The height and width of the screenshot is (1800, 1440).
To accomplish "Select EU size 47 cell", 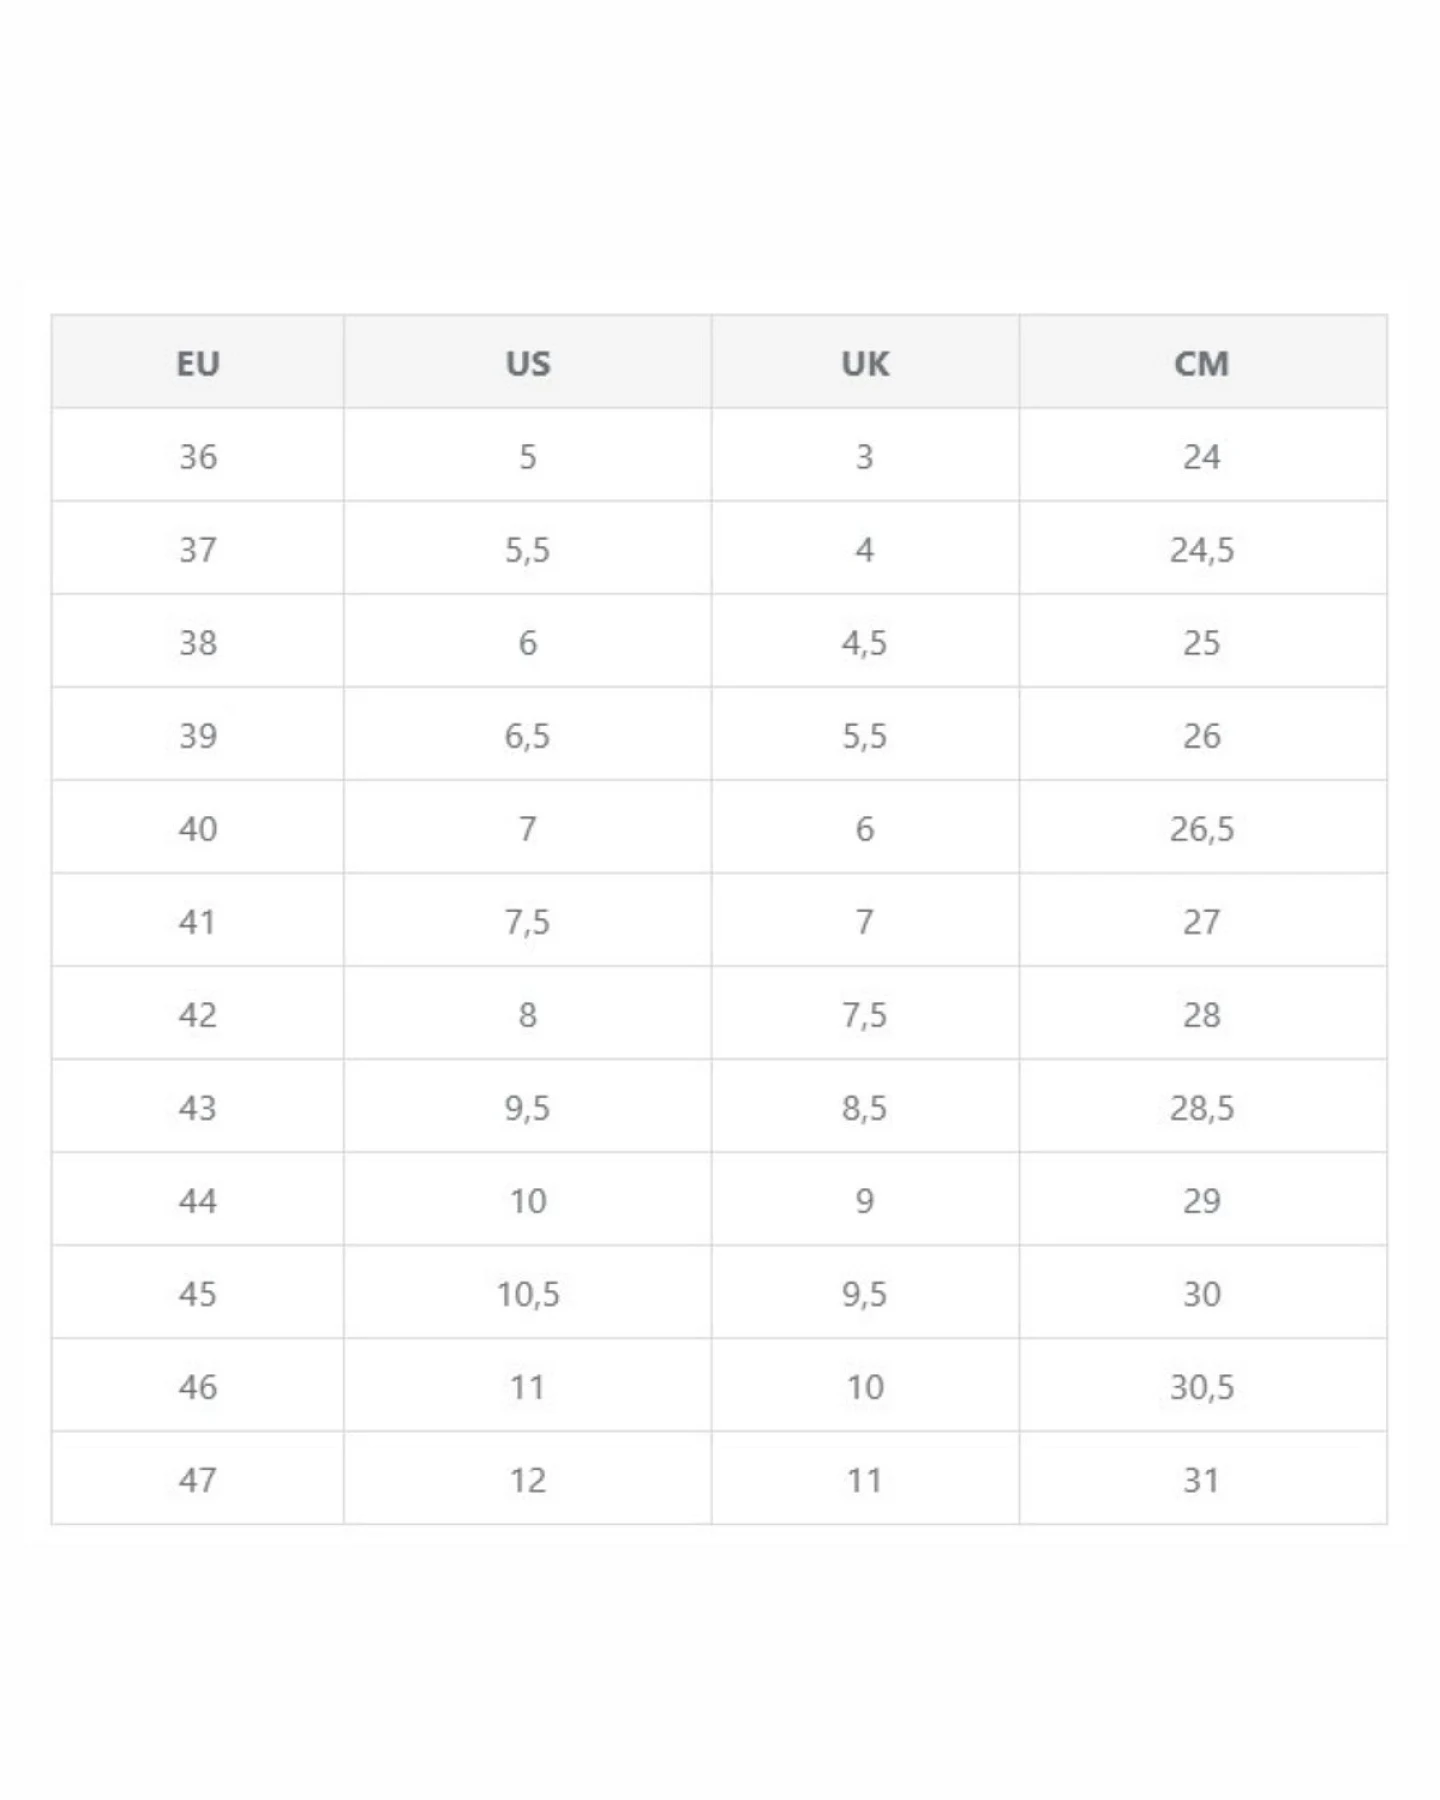I will click(198, 1478).
